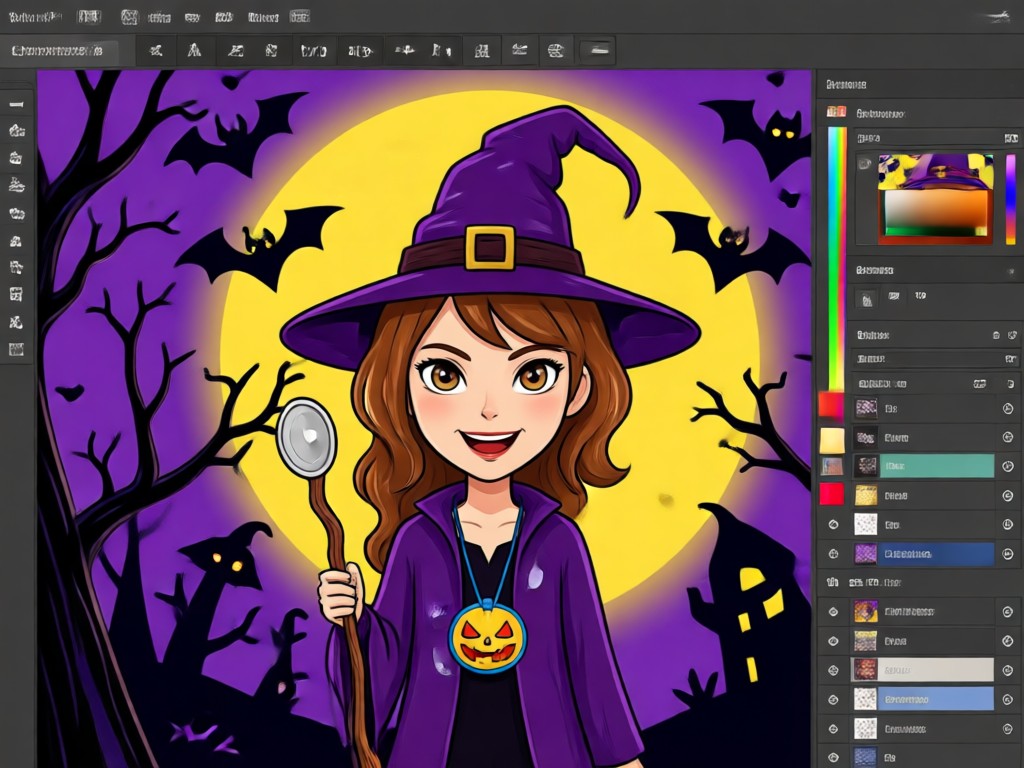Click the small multicolor icon above rainbow strip
The width and height of the screenshot is (1024, 768).
click(x=836, y=112)
